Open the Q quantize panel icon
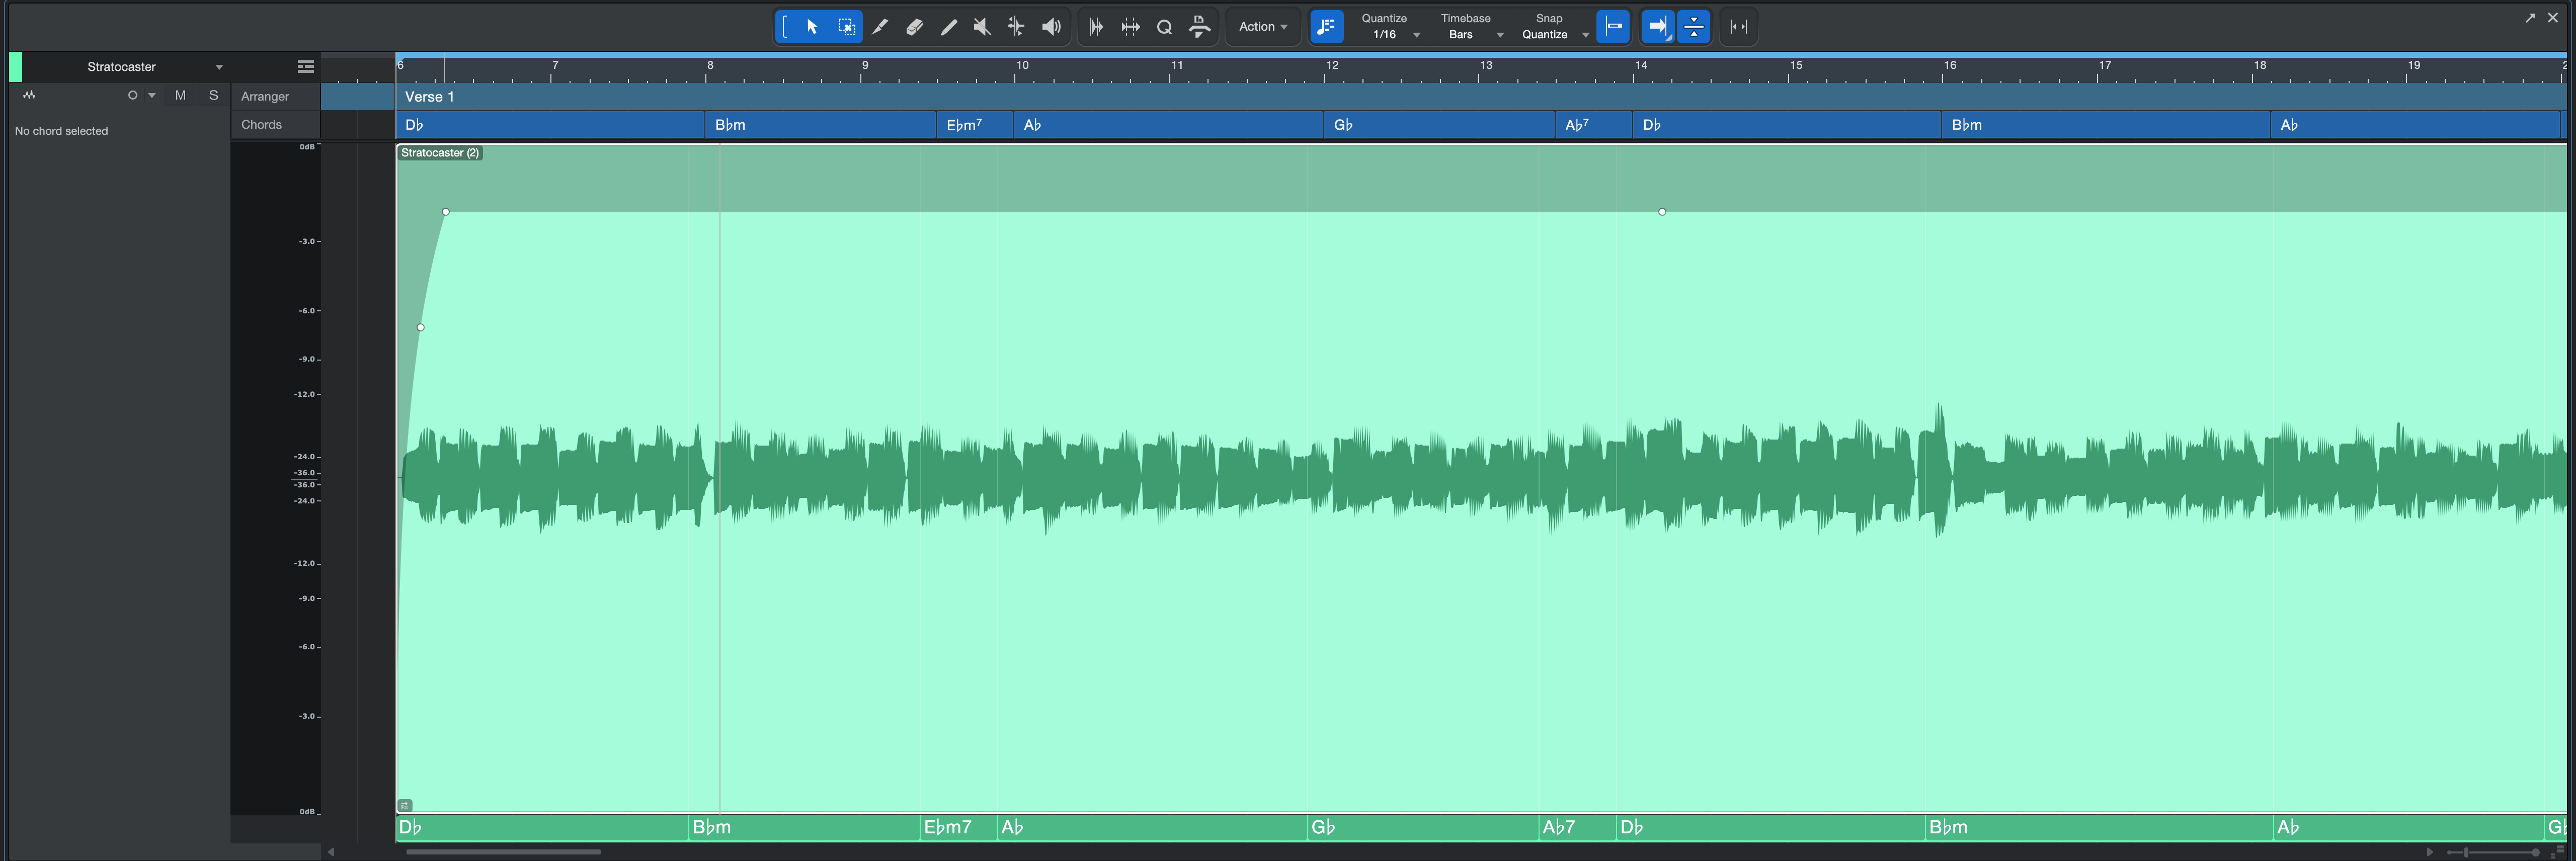This screenshot has height=861, width=2576. tap(1164, 27)
